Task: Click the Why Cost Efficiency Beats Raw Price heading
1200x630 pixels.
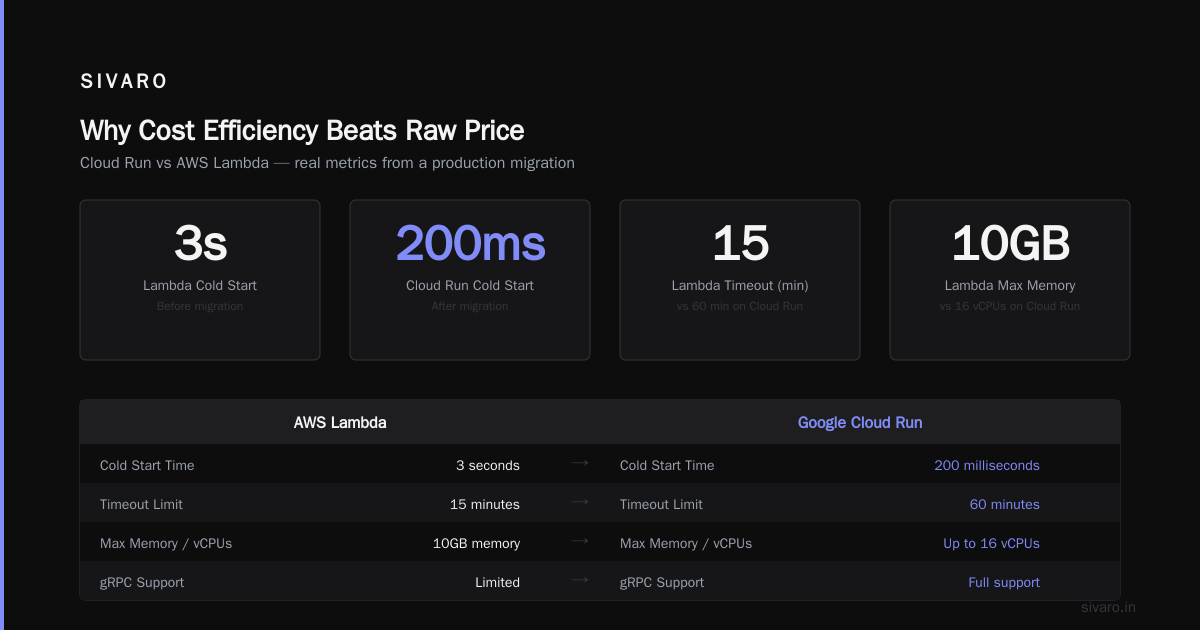Action: click(302, 131)
